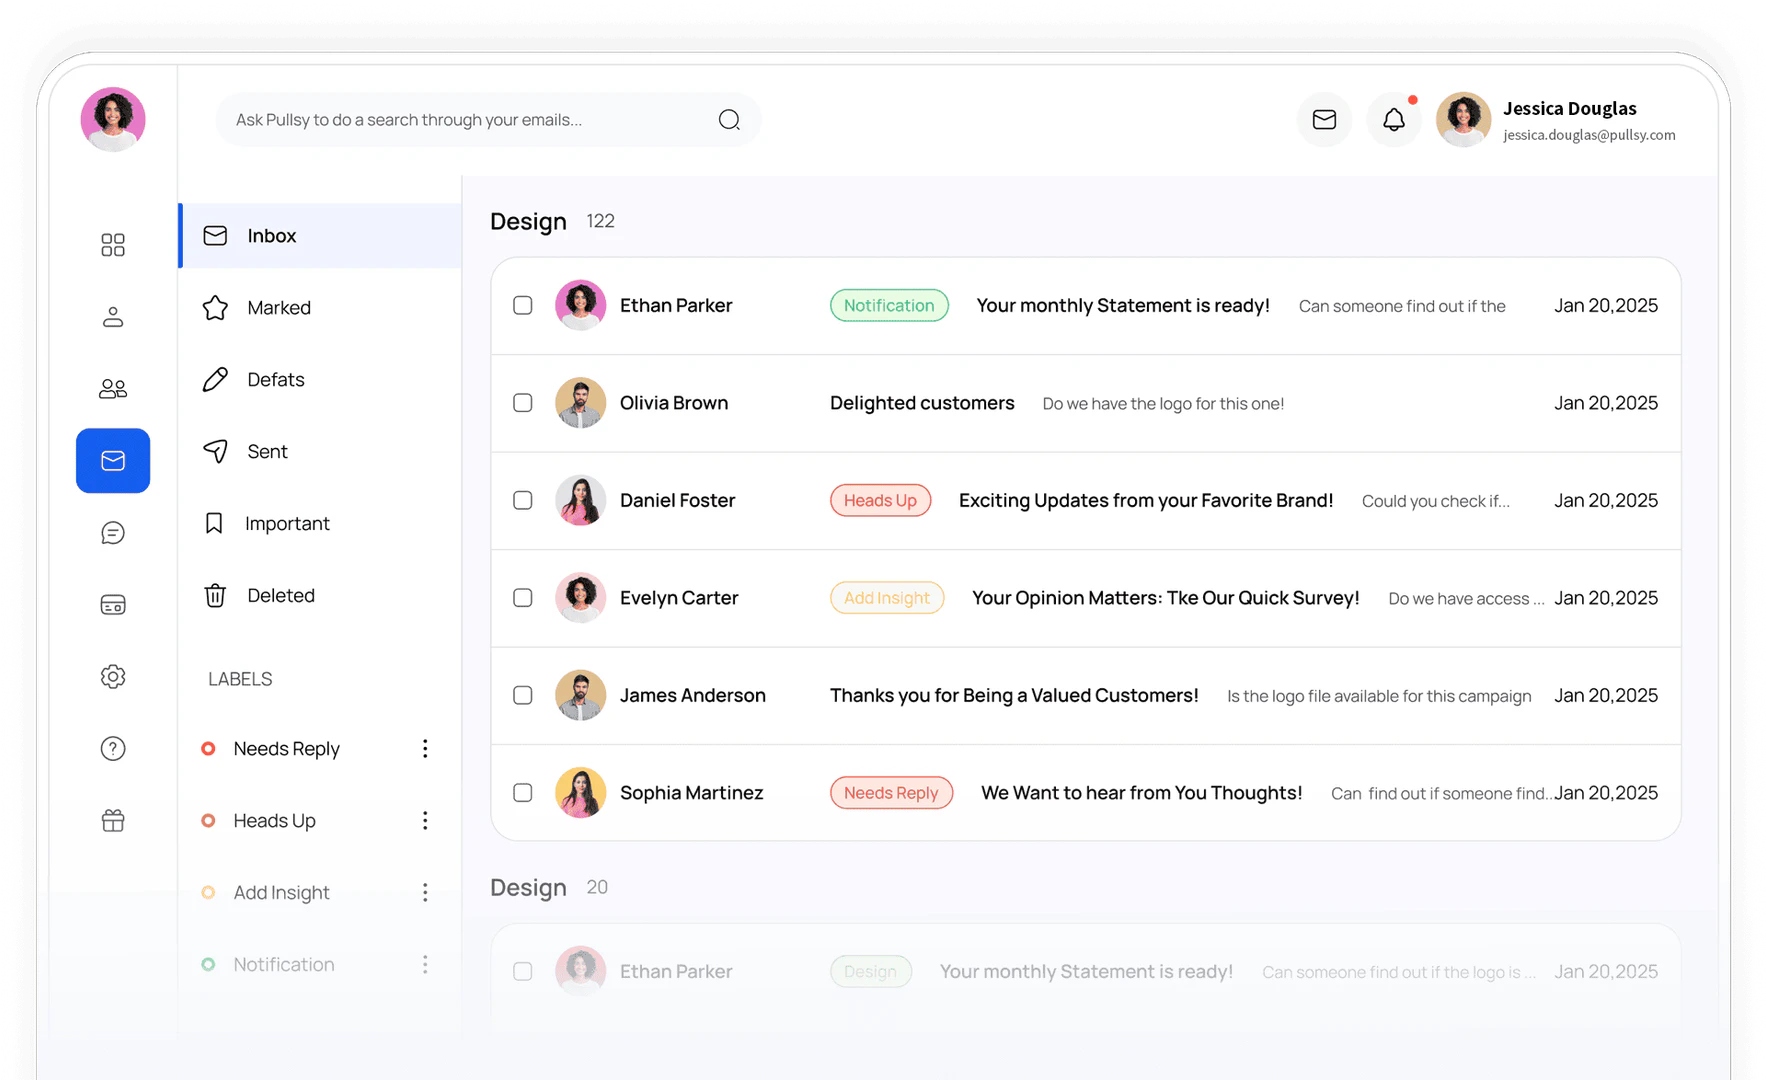
Task: Click the Pullsy email search field
Action: [470, 119]
